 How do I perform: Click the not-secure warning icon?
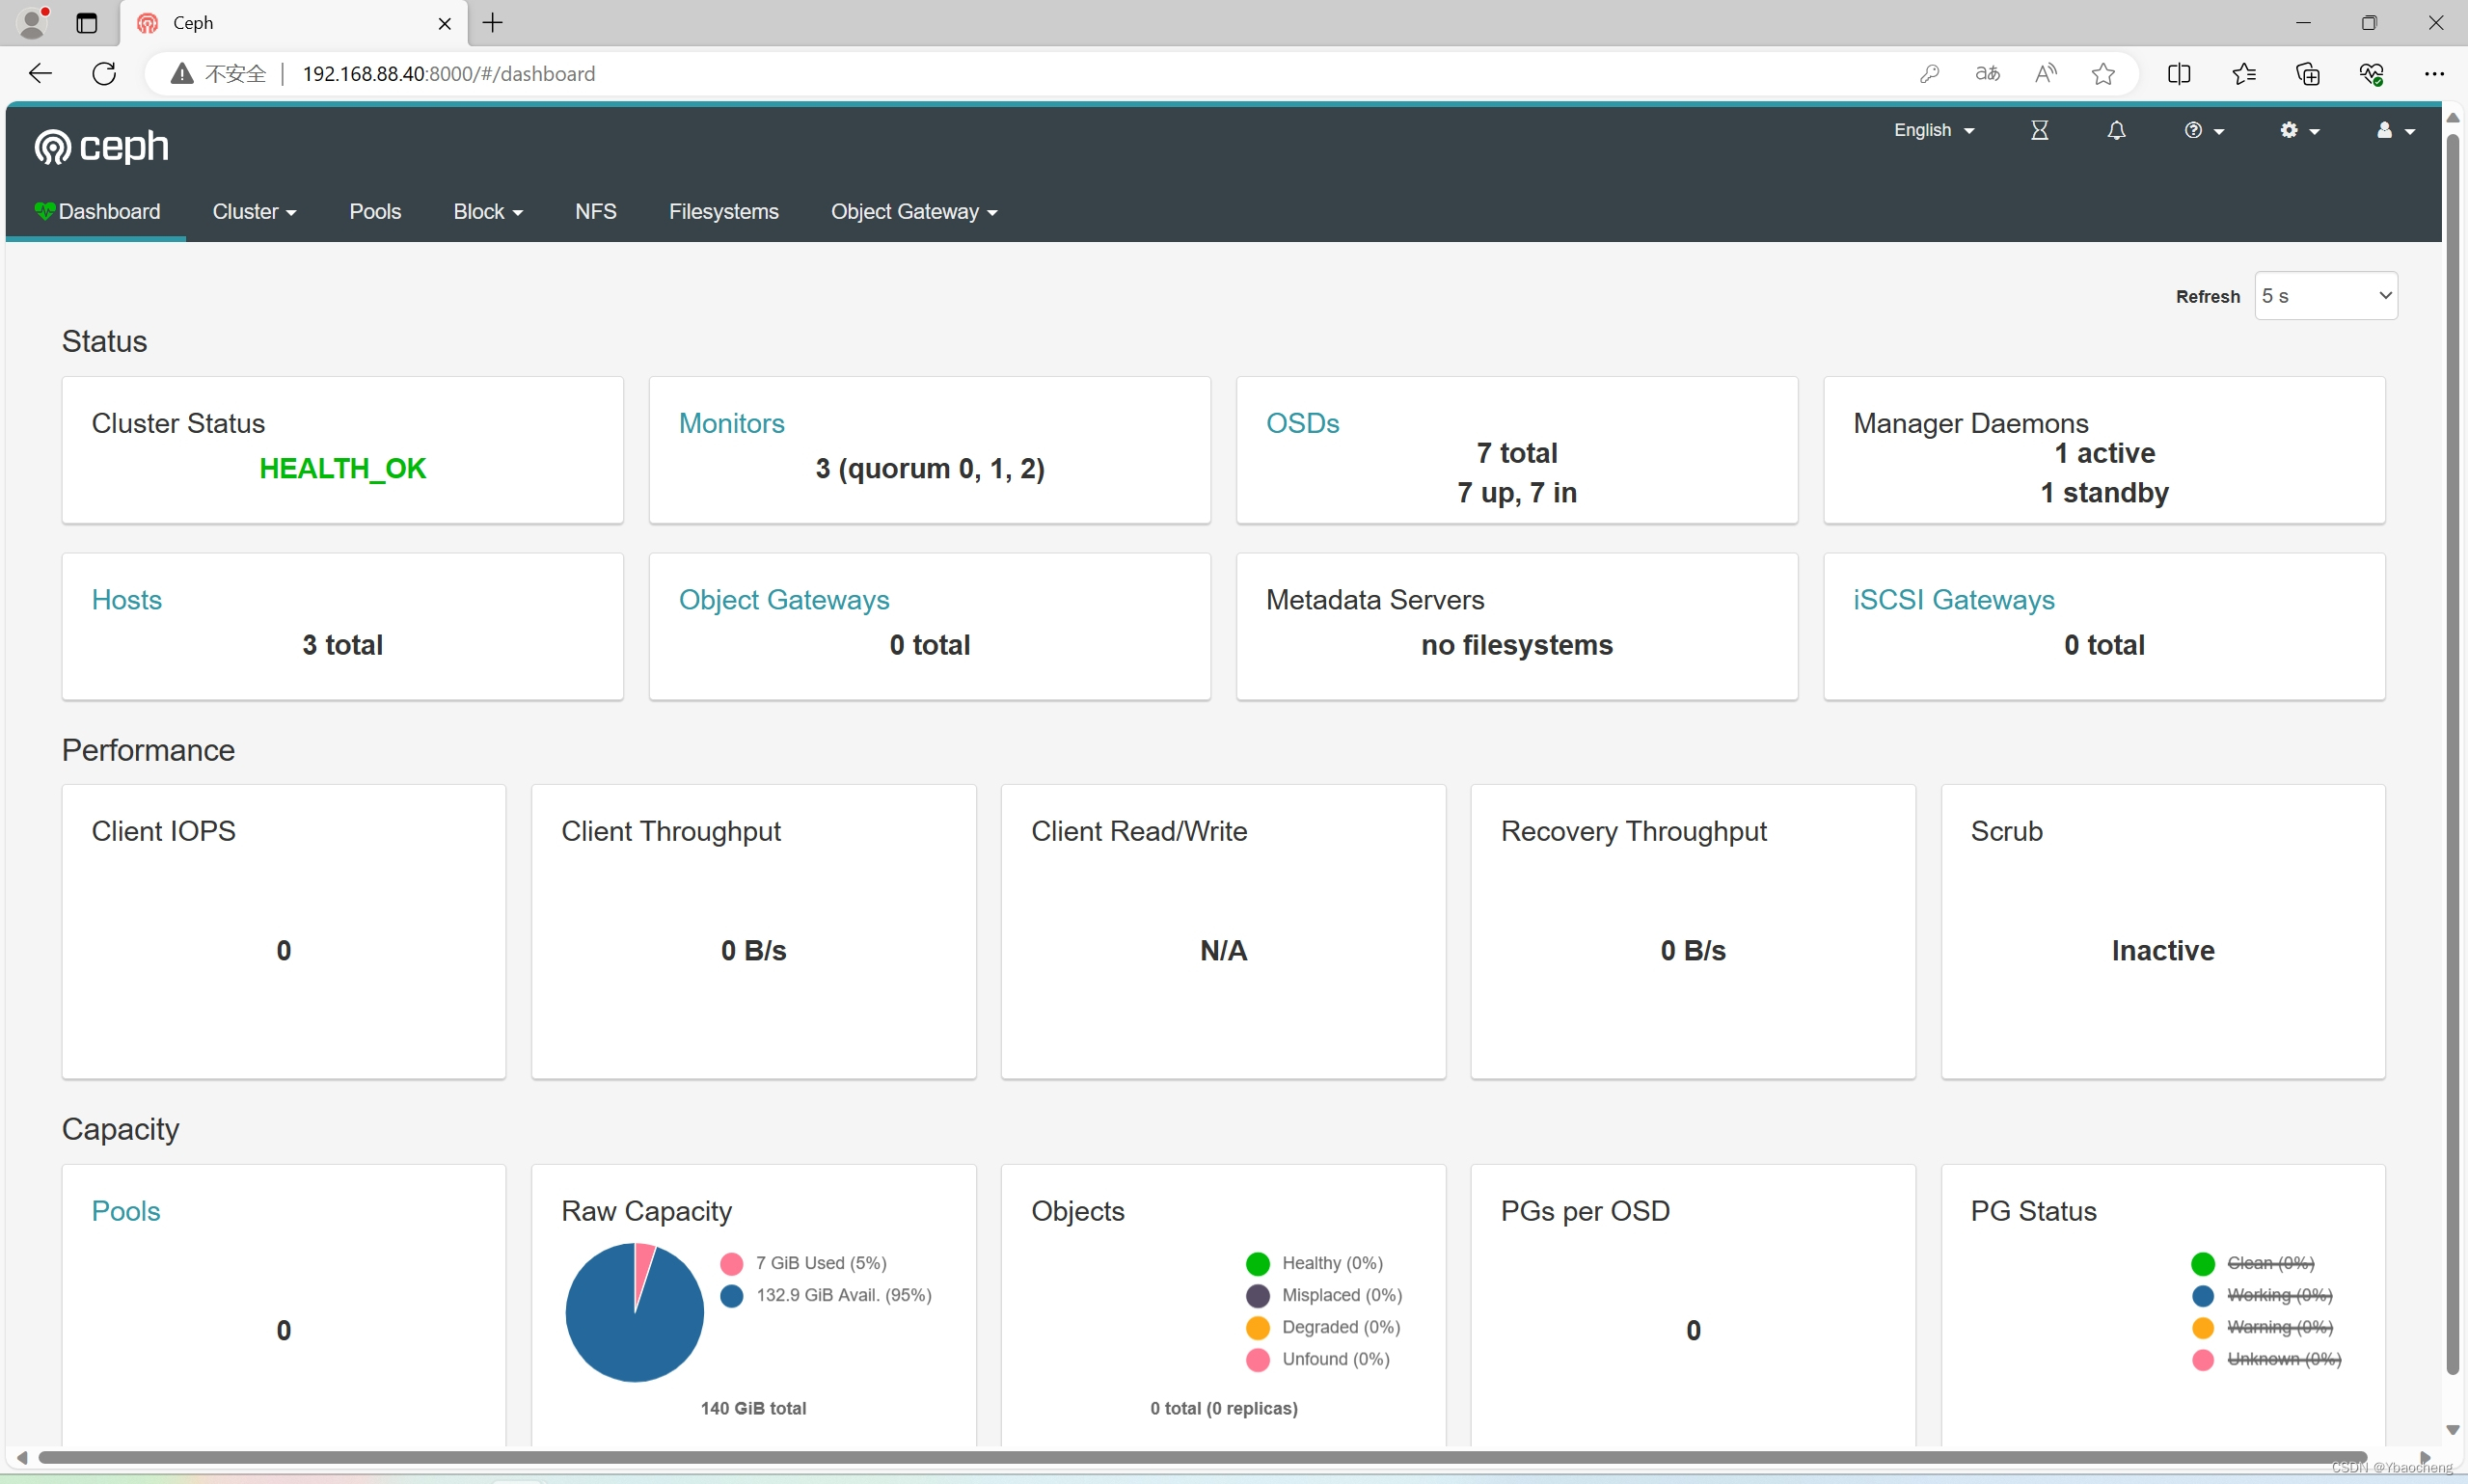click(x=181, y=73)
